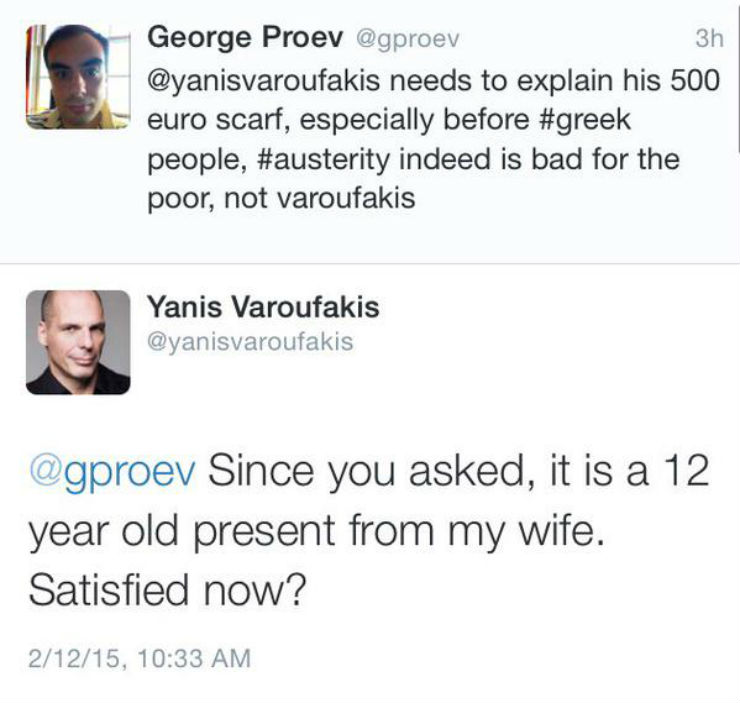
Task: Click the George Proev display name
Action: (x=243, y=41)
